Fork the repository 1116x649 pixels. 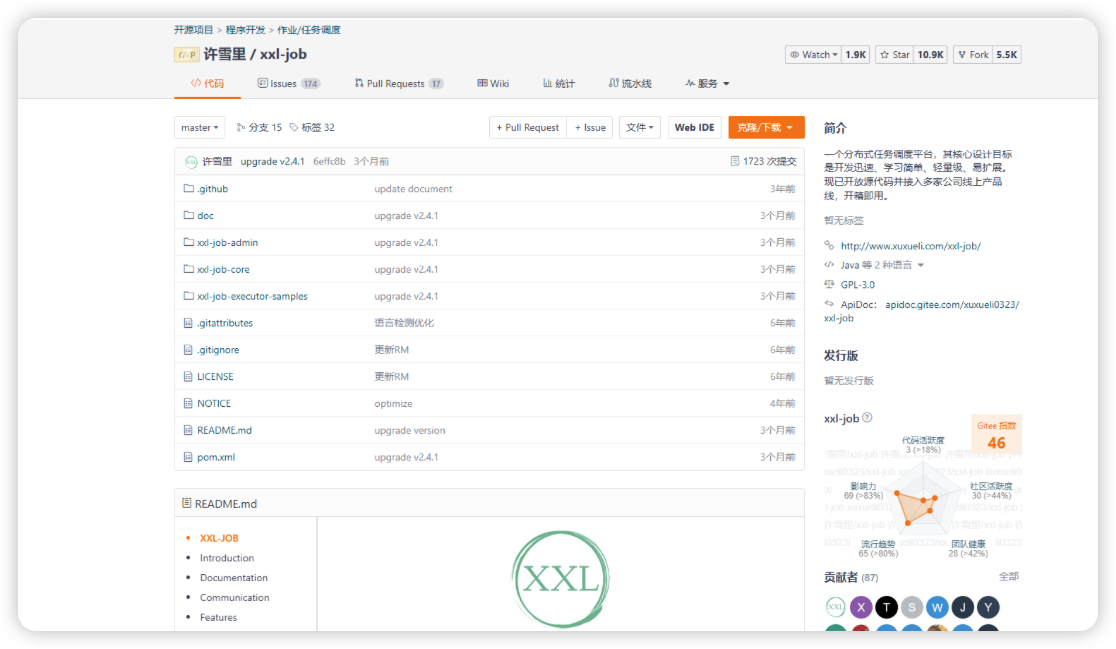[x=973, y=55]
